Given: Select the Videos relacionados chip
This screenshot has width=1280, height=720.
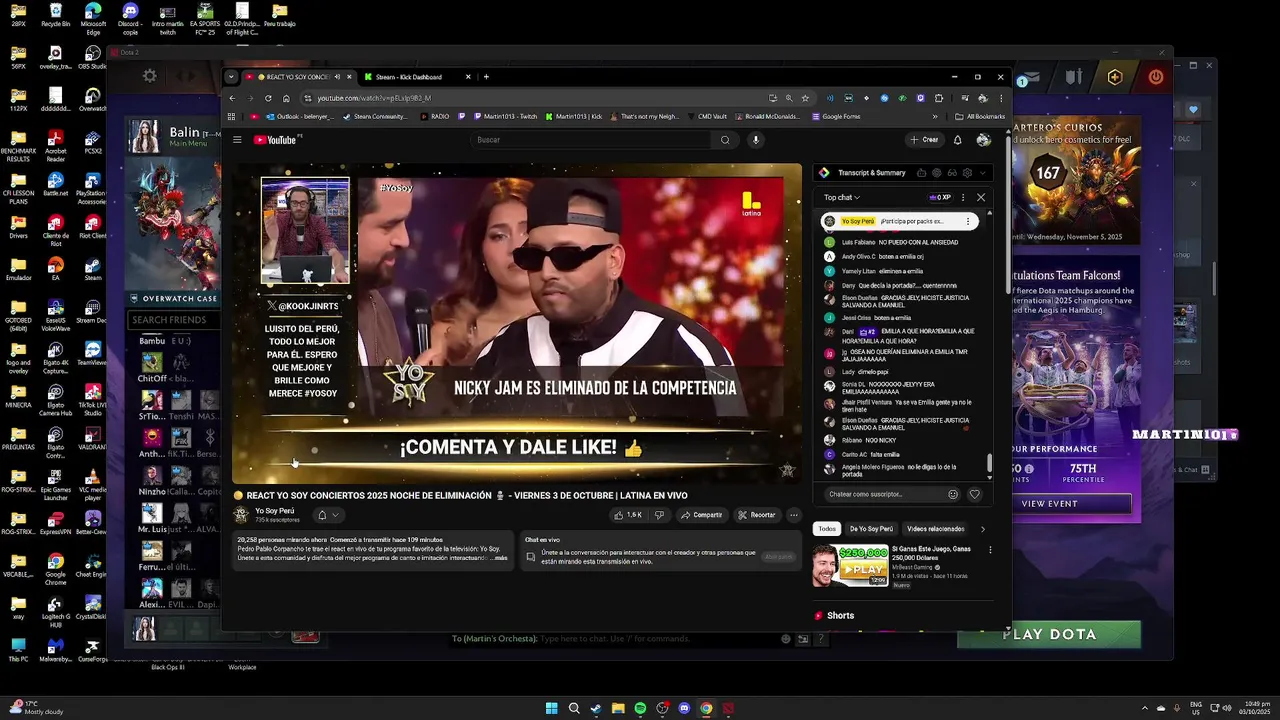Looking at the screenshot, I should tap(935, 529).
